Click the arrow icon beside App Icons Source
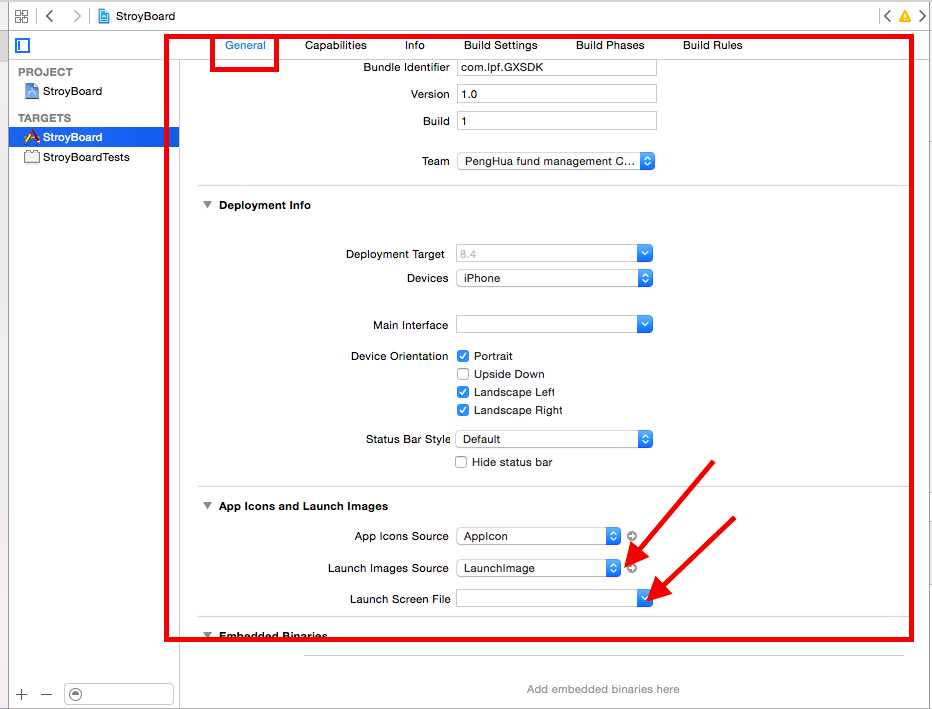The height and width of the screenshot is (709, 932). pyautogui.click(x=632, y=536)
